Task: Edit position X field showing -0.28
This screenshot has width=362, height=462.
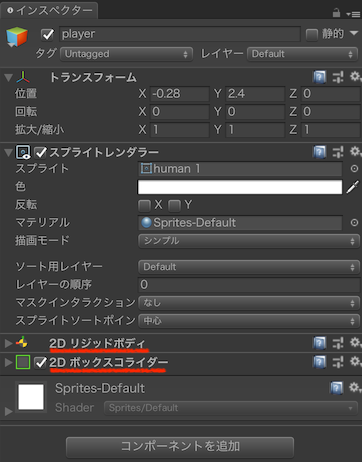Action: click(180, 94)
